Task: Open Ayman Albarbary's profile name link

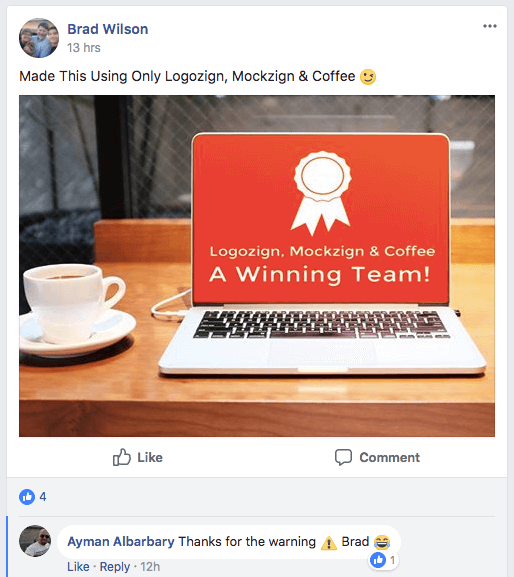Action: (121, 542)
